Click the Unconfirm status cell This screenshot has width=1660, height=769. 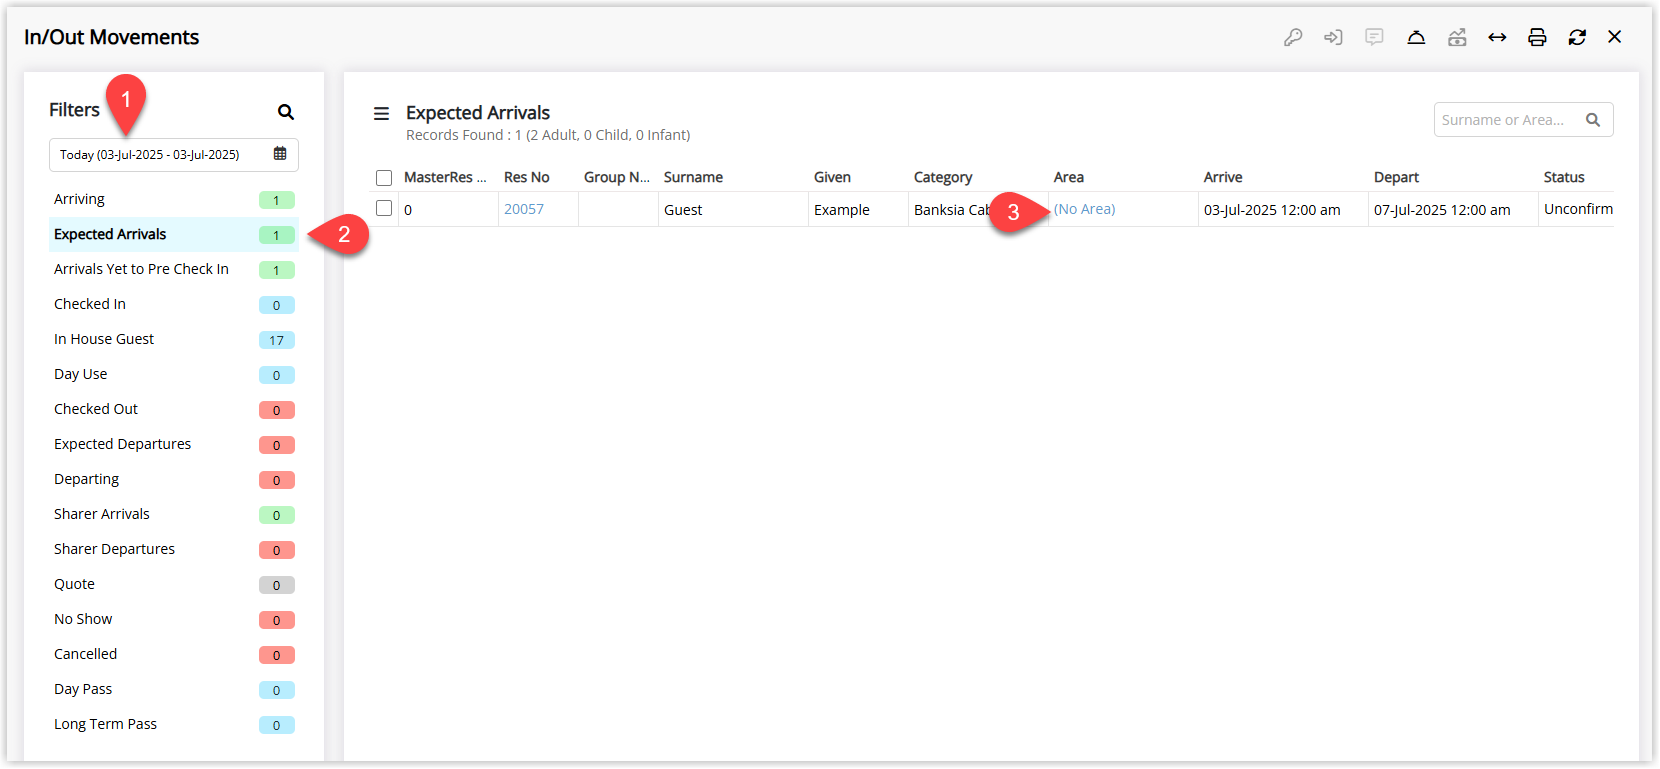pos(1578,209)
